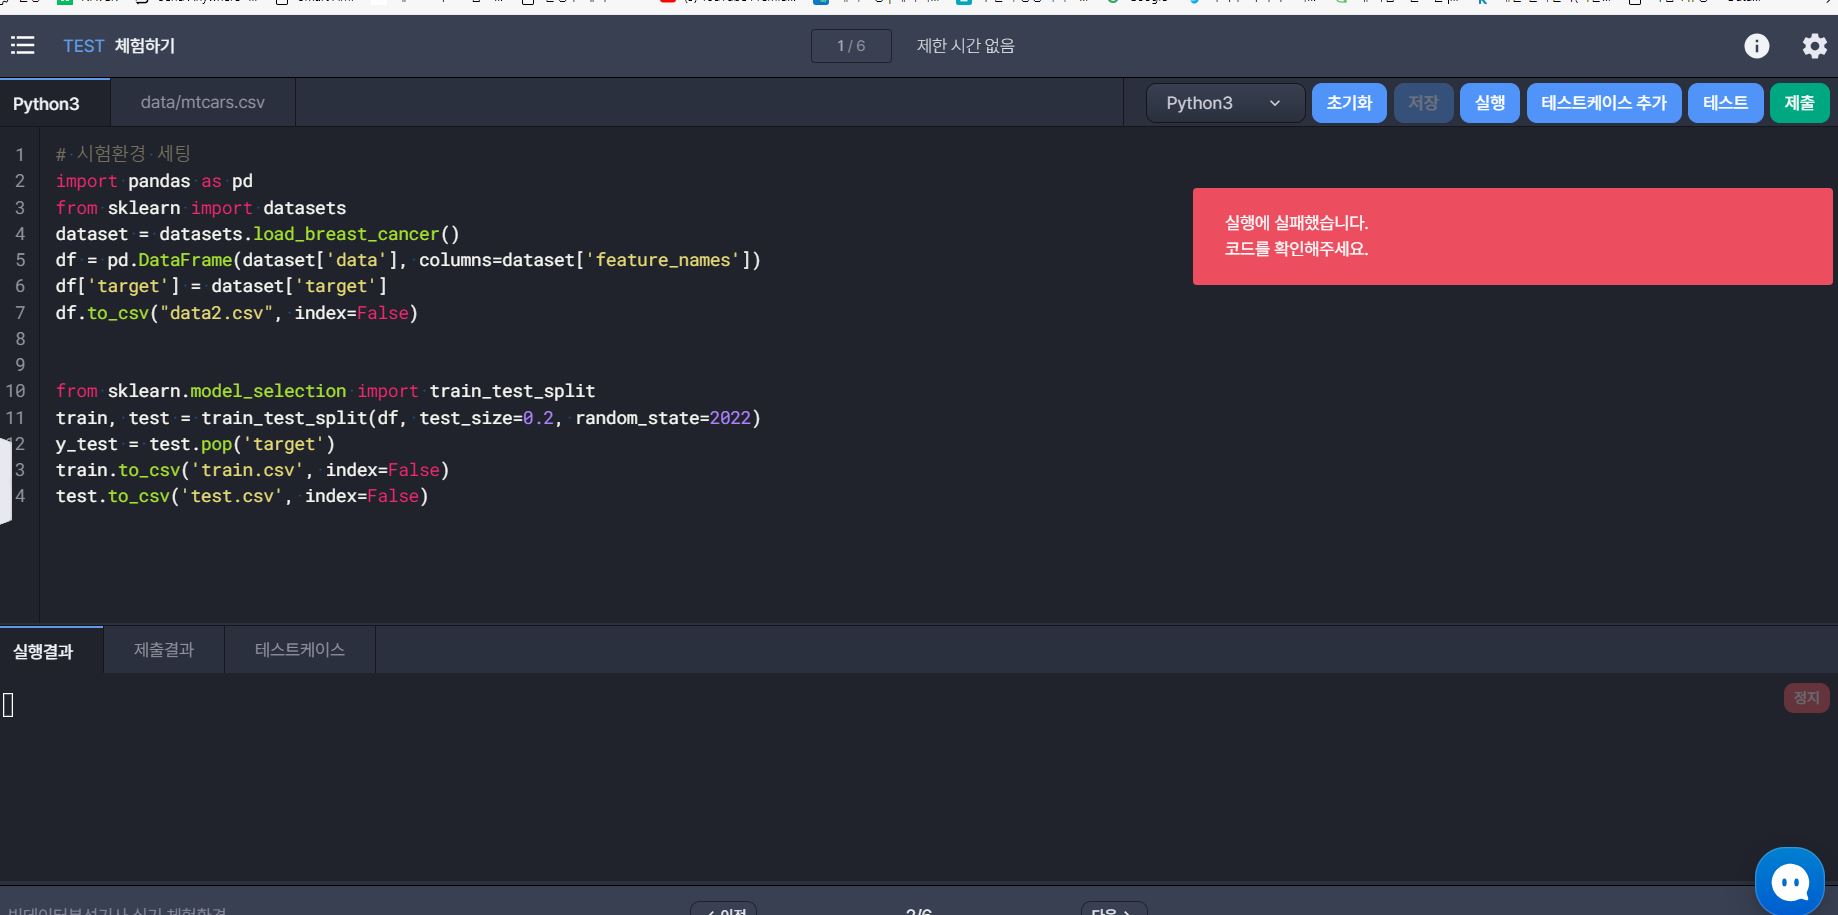Click on 'load_breast_cancer' in the code
The image size is (1838, 915).
pos(346,234)
